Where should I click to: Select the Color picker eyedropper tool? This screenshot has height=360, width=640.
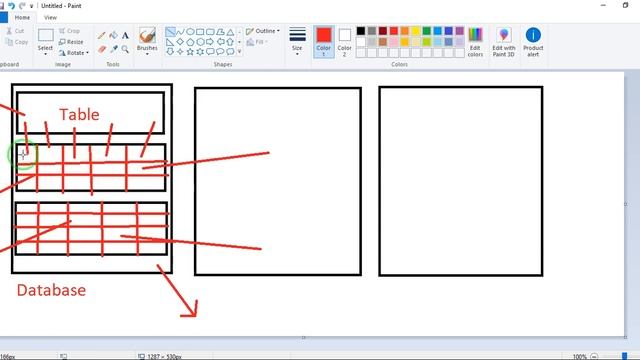click(113, 49)
